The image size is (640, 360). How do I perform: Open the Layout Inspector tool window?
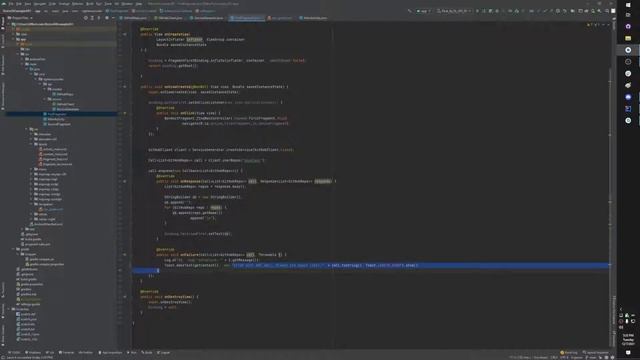pos(596,353)
